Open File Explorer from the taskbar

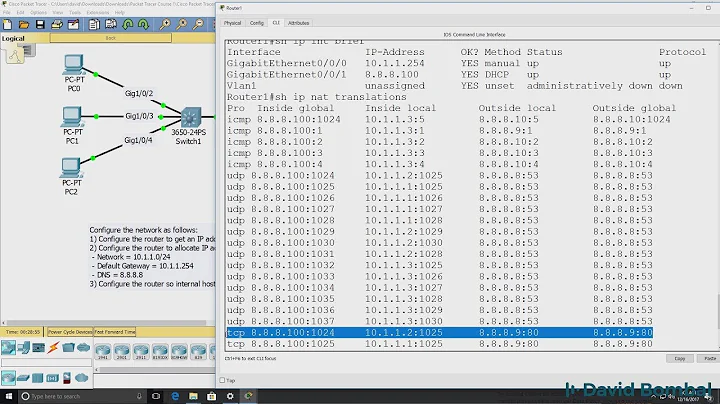pos(193,396)
